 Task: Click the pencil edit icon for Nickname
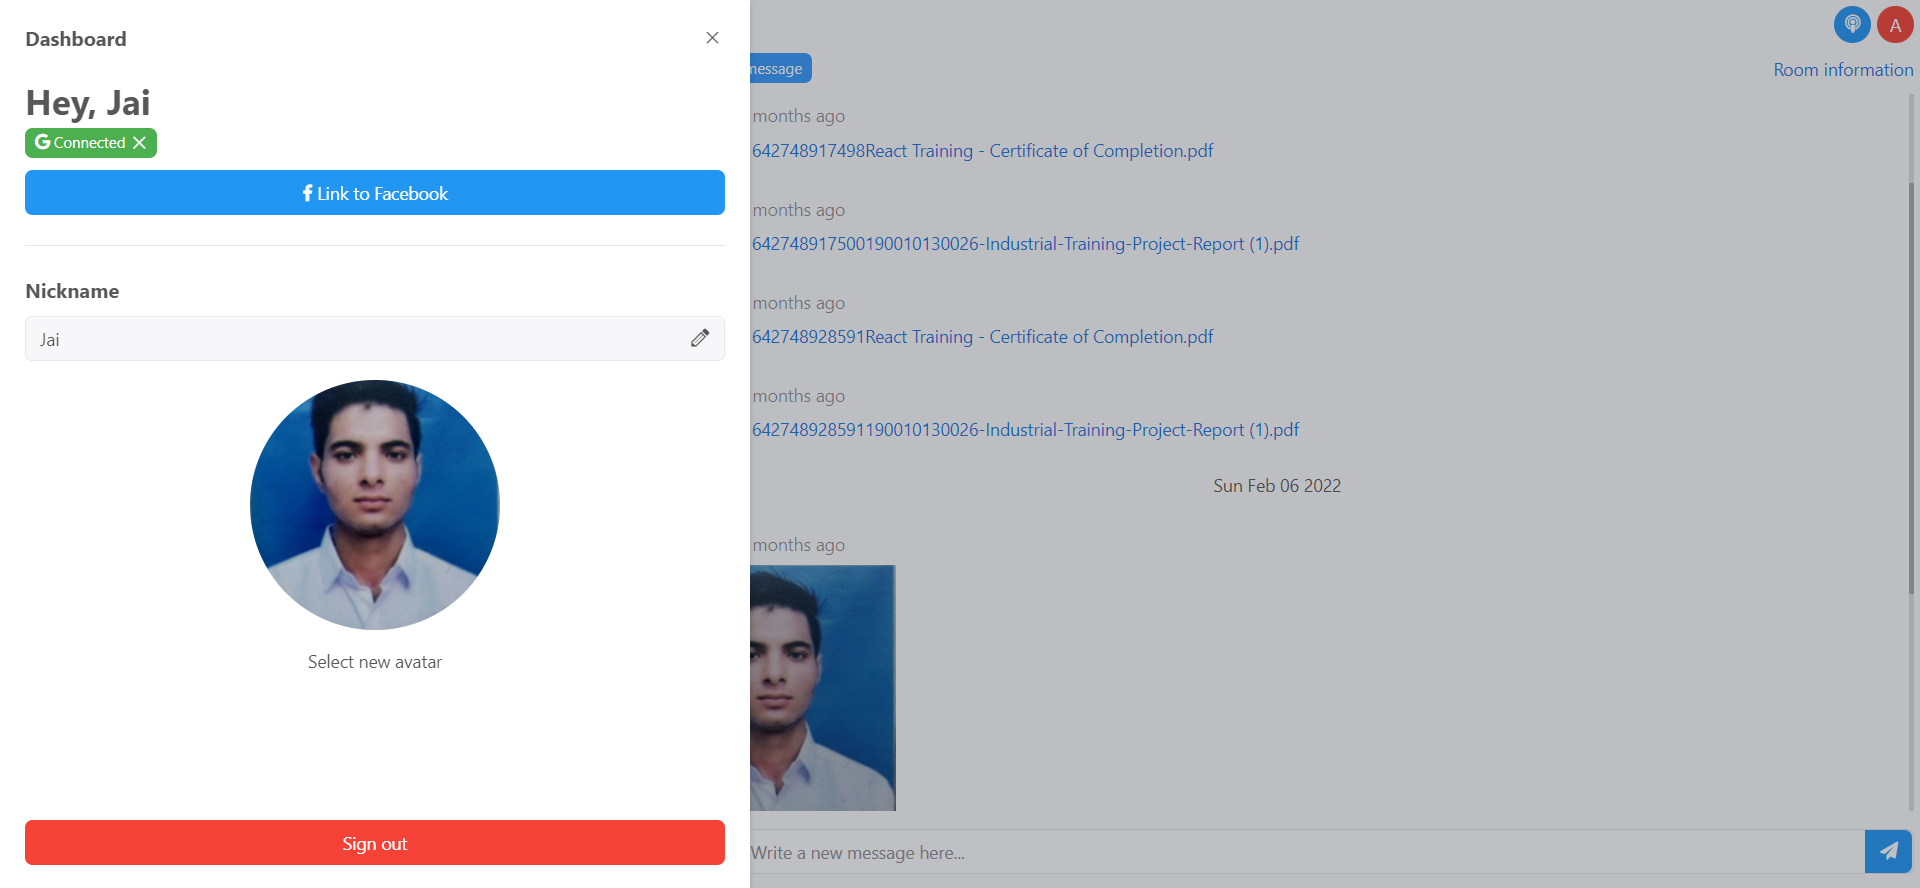[700, 338]
